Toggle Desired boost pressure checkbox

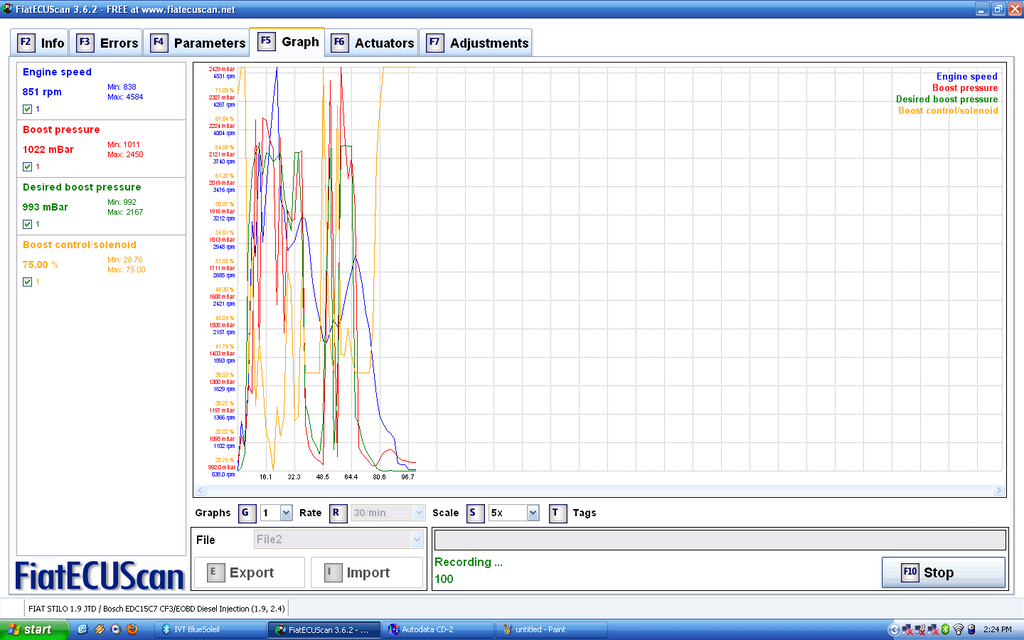click(27, 224)
